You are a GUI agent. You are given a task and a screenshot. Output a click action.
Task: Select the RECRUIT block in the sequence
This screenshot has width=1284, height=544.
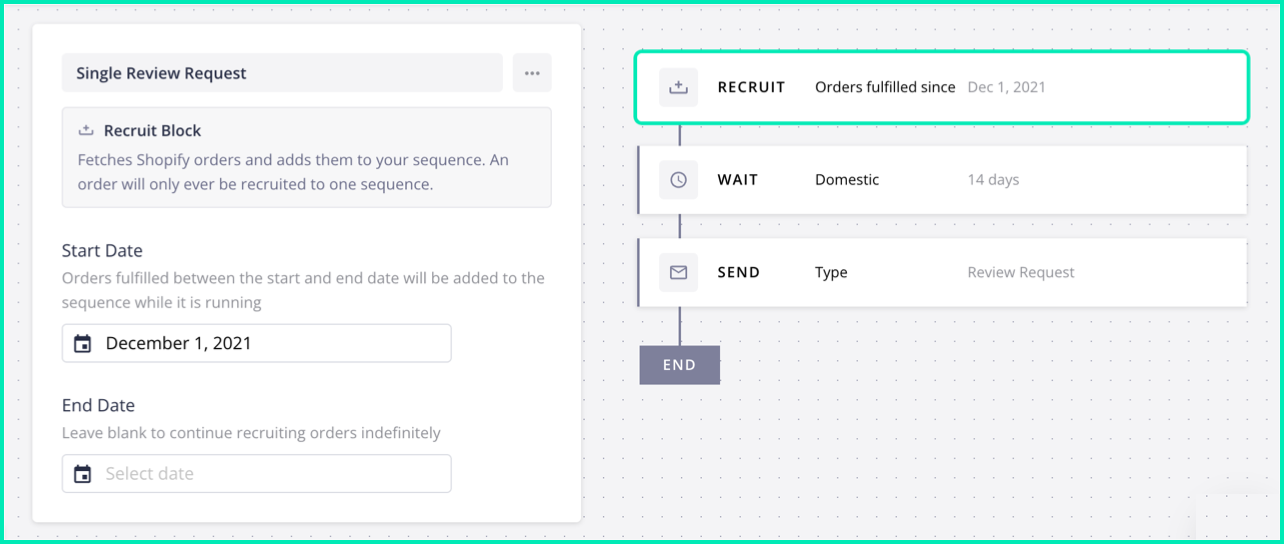pos(942,87)
